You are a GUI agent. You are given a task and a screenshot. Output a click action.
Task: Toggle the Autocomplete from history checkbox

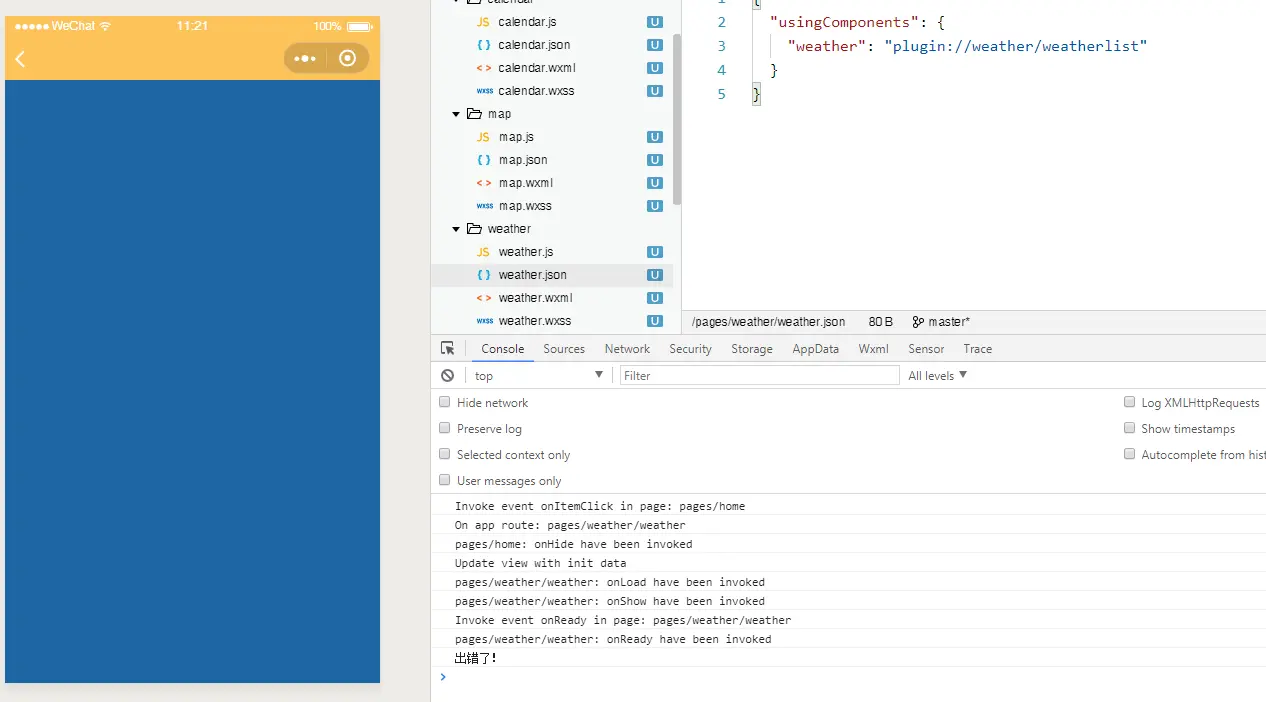(x=1129, y=454)
